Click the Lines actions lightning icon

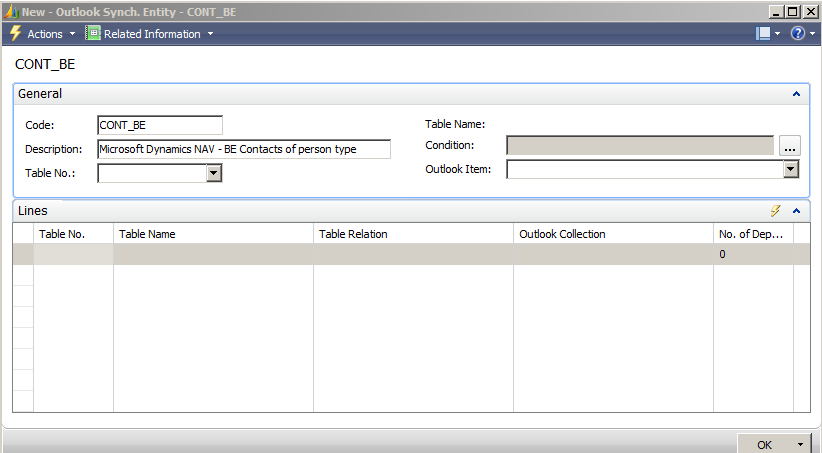click(x=774, y=211)
